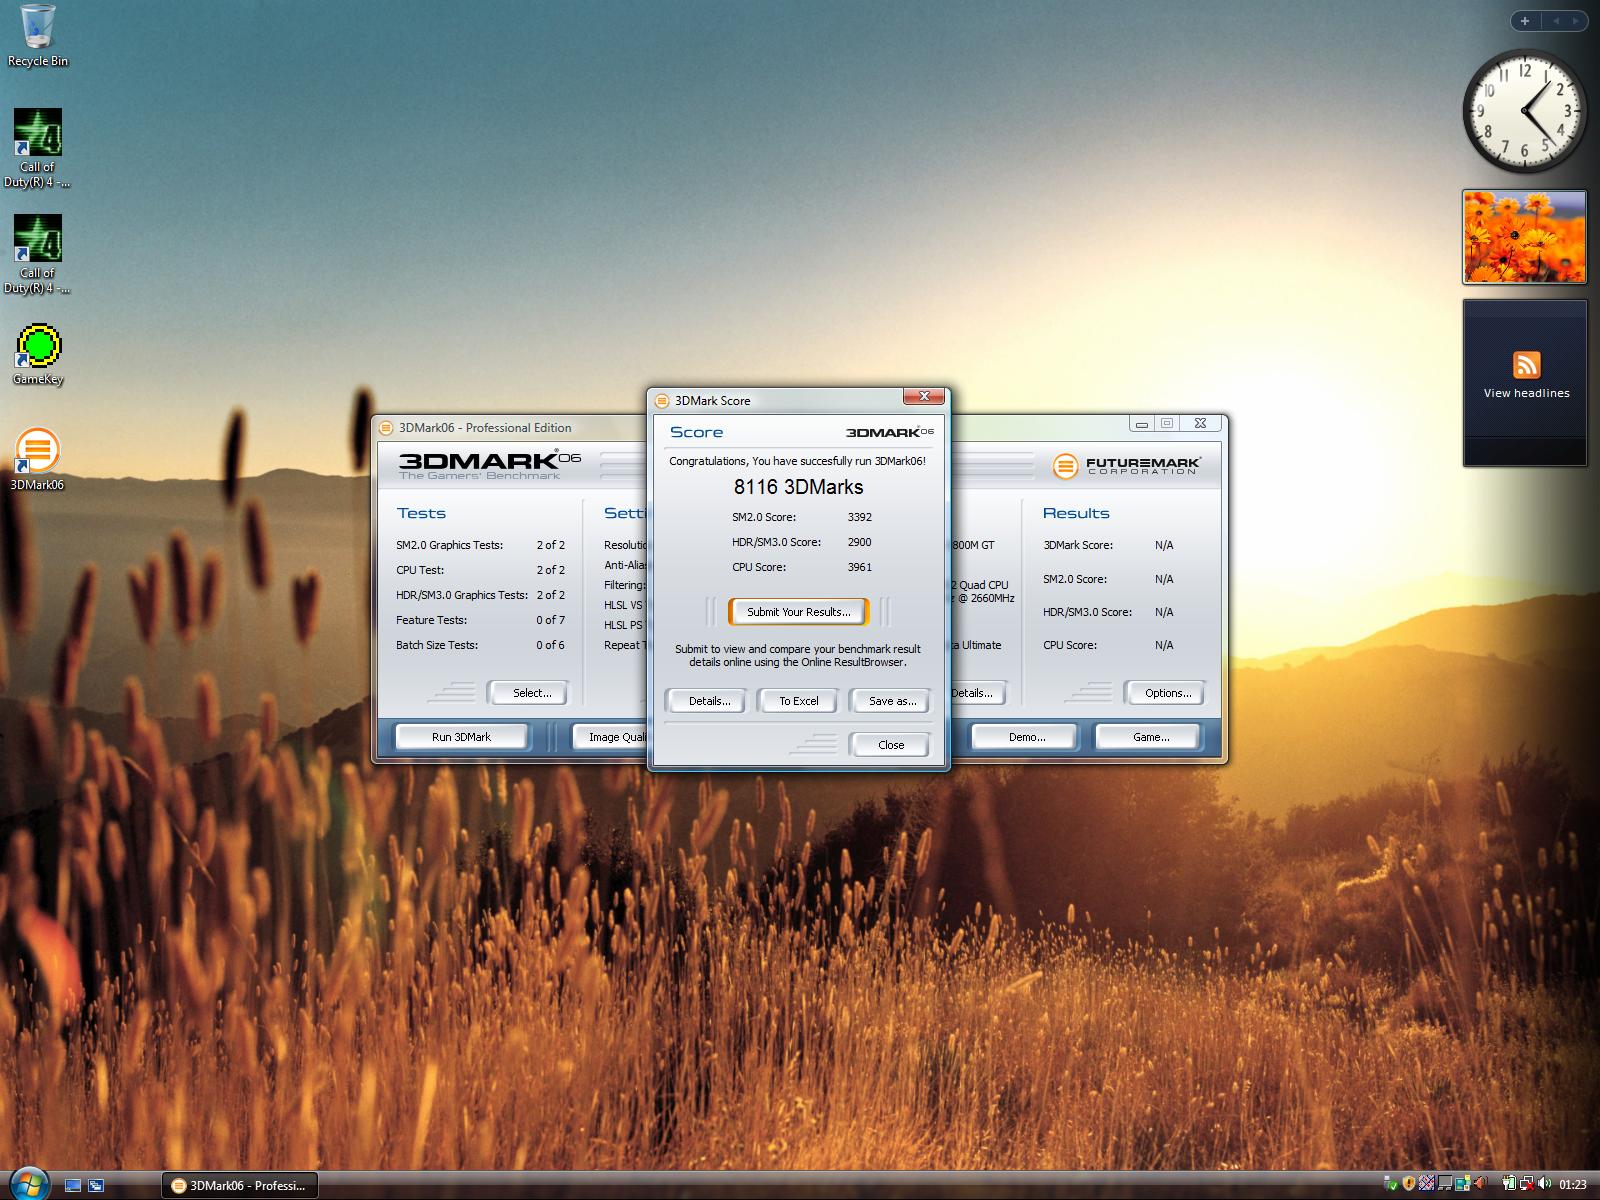Image resolution: width=1600 pixels, height=1200 pixels.
Task: Select the second Call of Duty 4 shortcut
Action: 37,253
